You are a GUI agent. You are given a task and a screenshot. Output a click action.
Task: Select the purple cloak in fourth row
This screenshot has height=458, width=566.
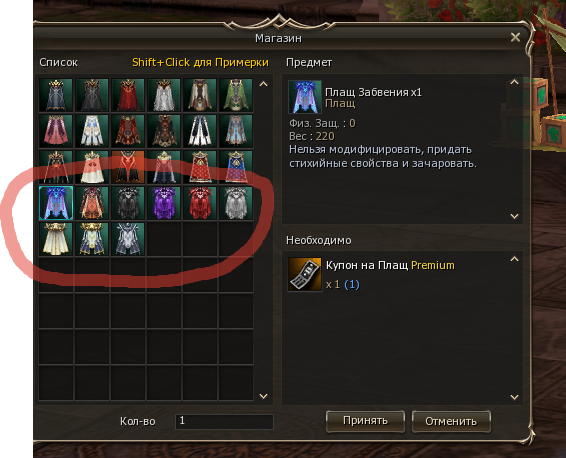[164, 203]
